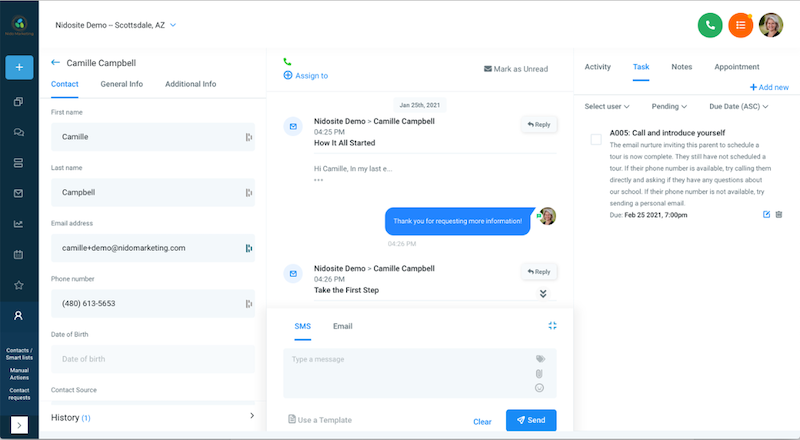Expand the message composer to fullscreen
This screenshot has width=800, height=440.
coord(552,326)
